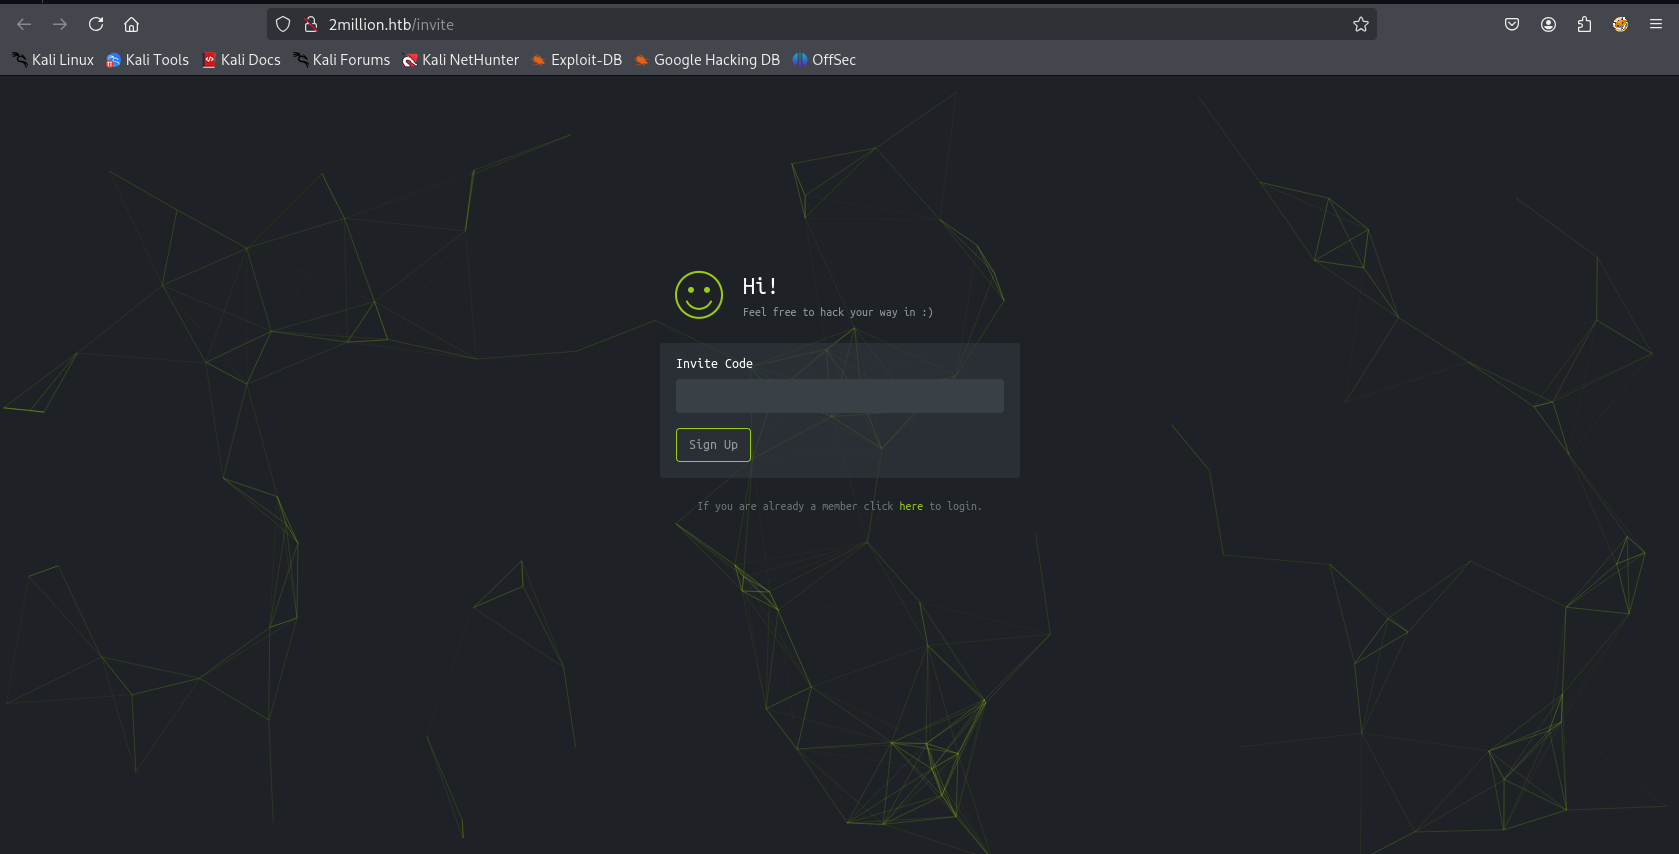Focus the URL address bar
Viewport: 1679px width, 854px height.
click(800, 24)
